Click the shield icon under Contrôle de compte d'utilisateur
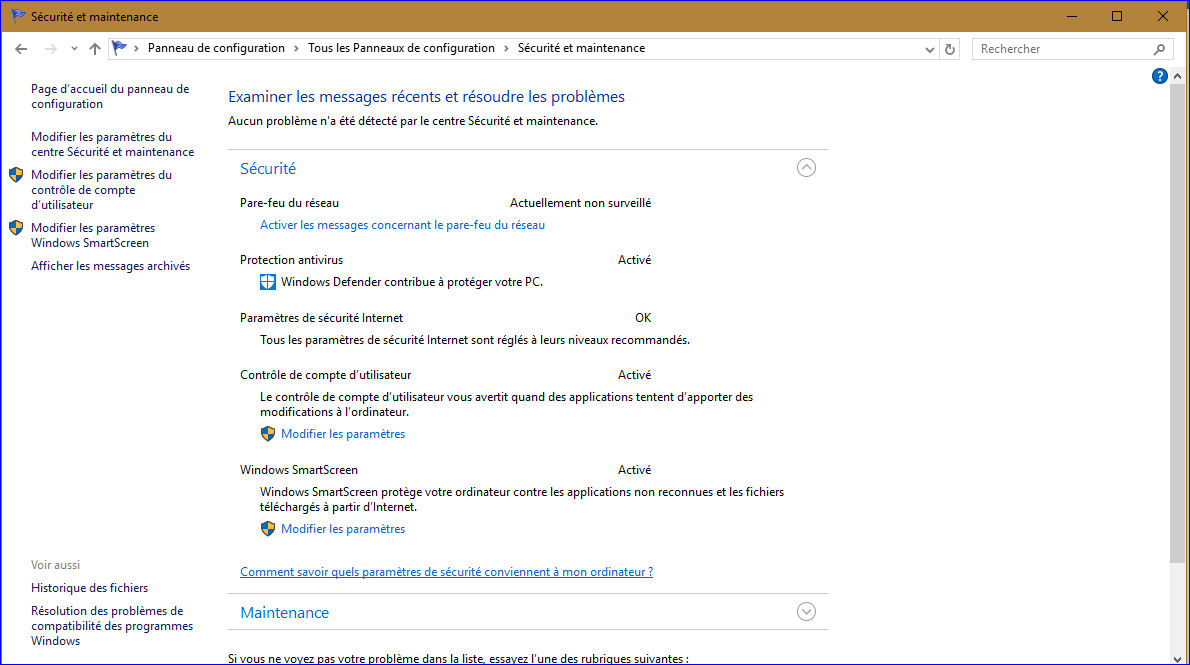Image resolution: width=1190 pixels, height=665 pixels. click(268, 434)
